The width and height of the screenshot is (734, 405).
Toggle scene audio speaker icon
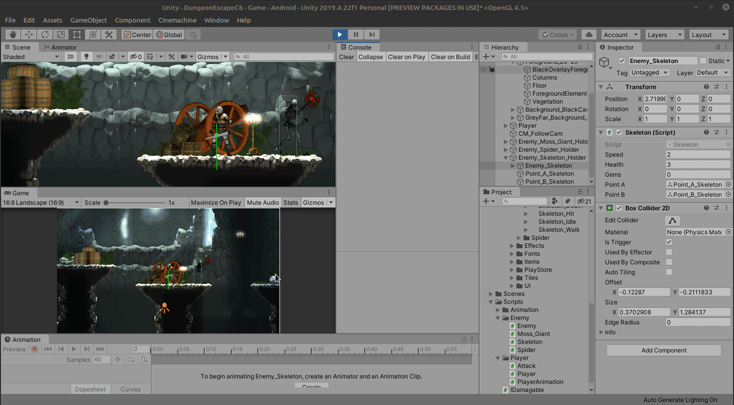tap(99, 57)
